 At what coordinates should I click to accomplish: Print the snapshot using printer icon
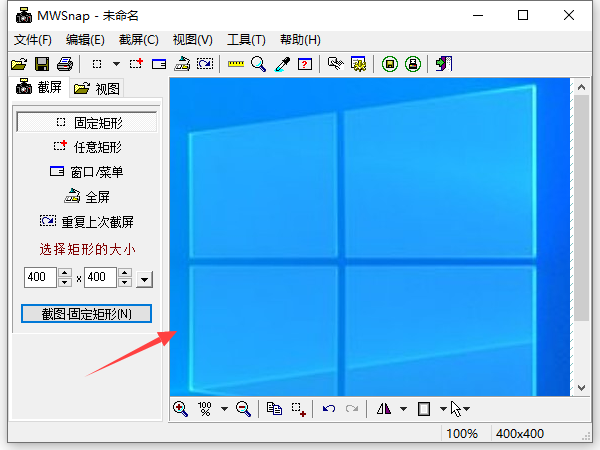coord(65,64)
